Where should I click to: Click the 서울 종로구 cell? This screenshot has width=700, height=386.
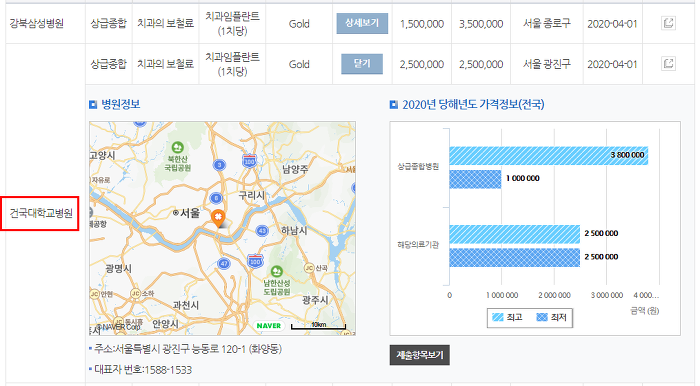(547, 23)
